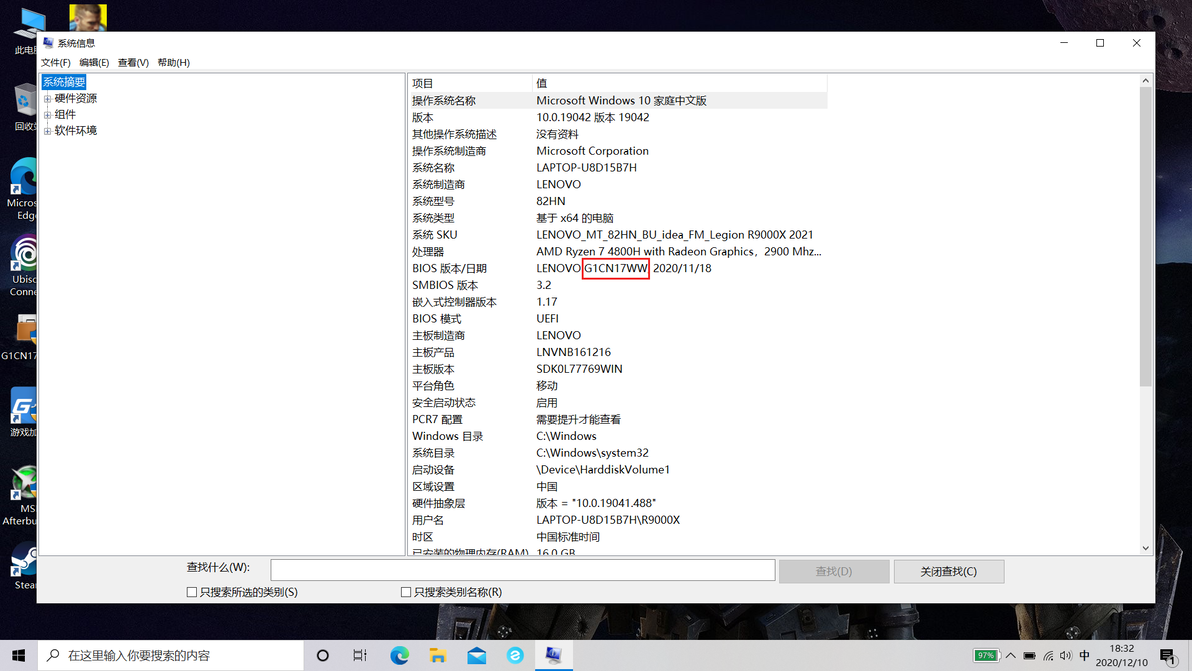Select the PCR7 配置 row

point(617,419)
